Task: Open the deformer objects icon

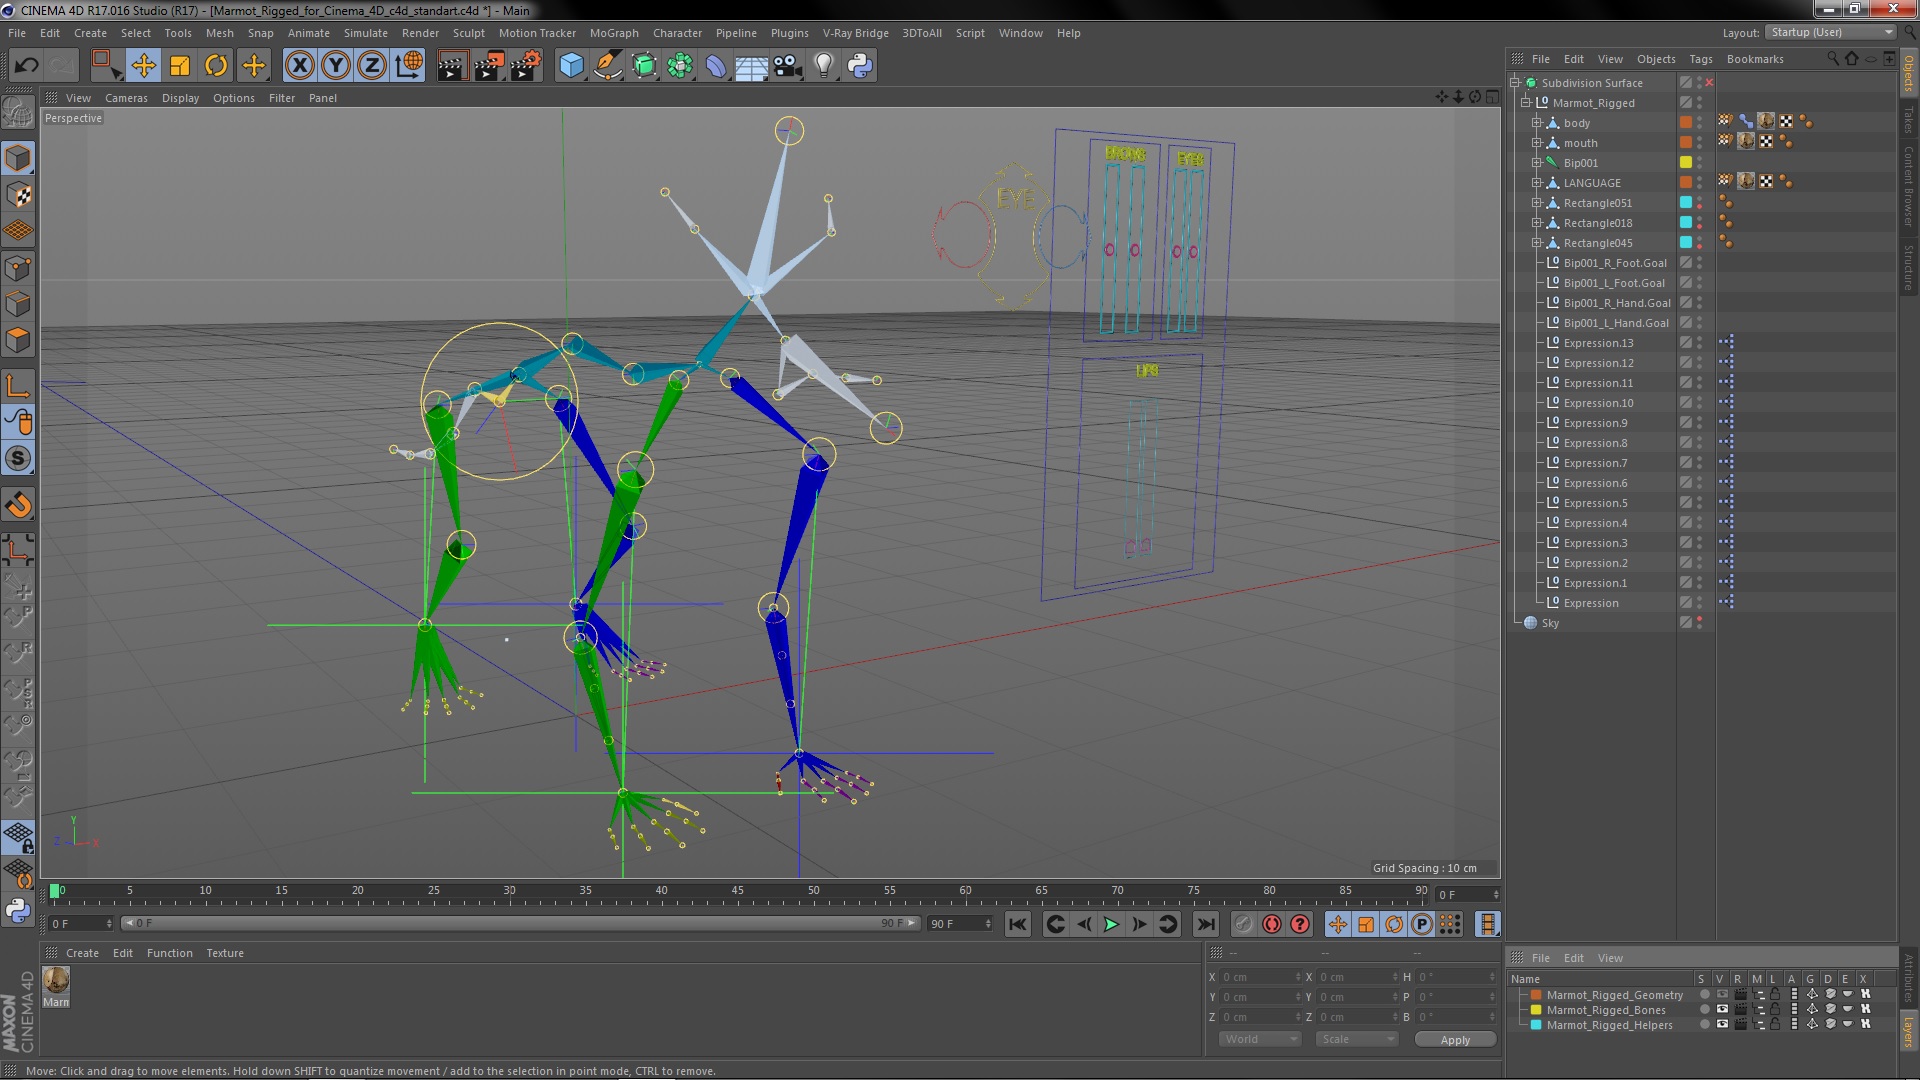Action: (716, 66)
